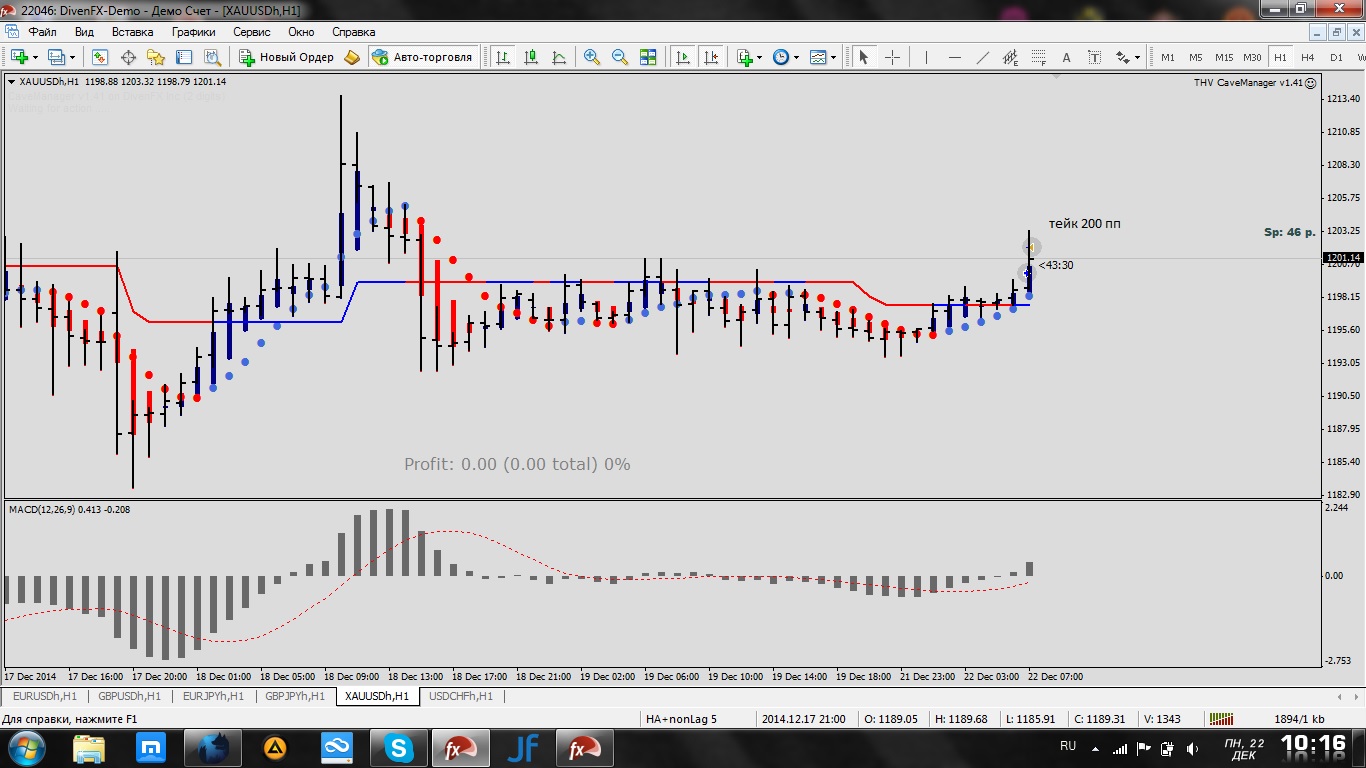Open the Вставка menu

(x=133, y=32)
